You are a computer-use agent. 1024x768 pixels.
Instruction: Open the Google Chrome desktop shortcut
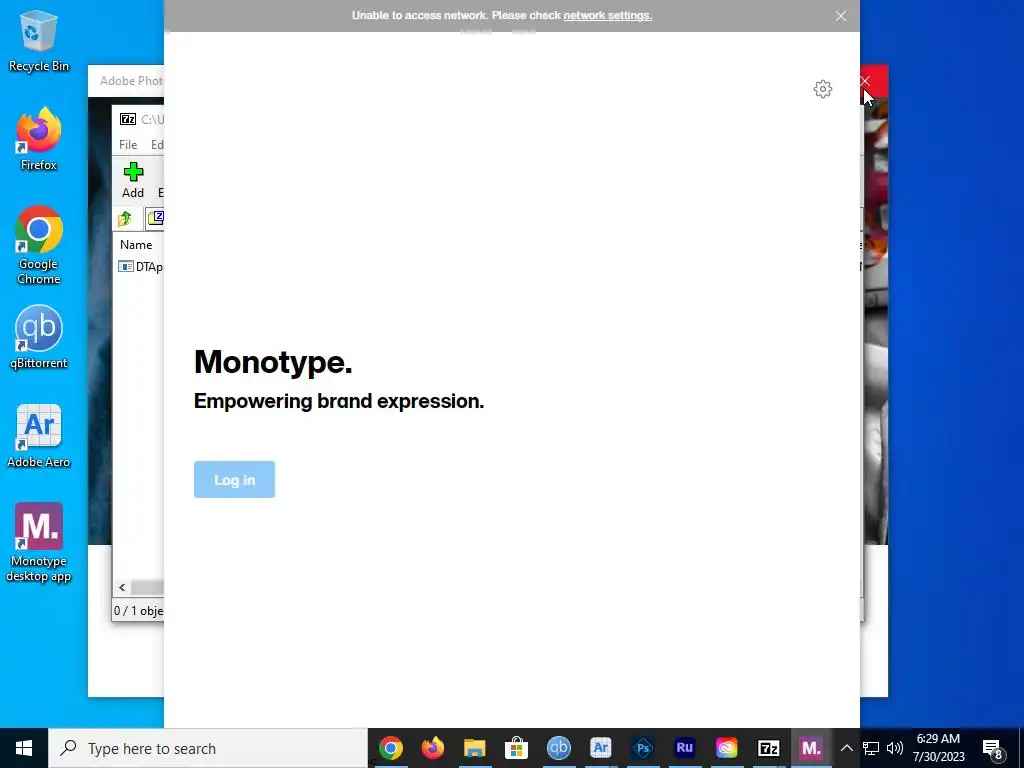(x=39, y=246)
